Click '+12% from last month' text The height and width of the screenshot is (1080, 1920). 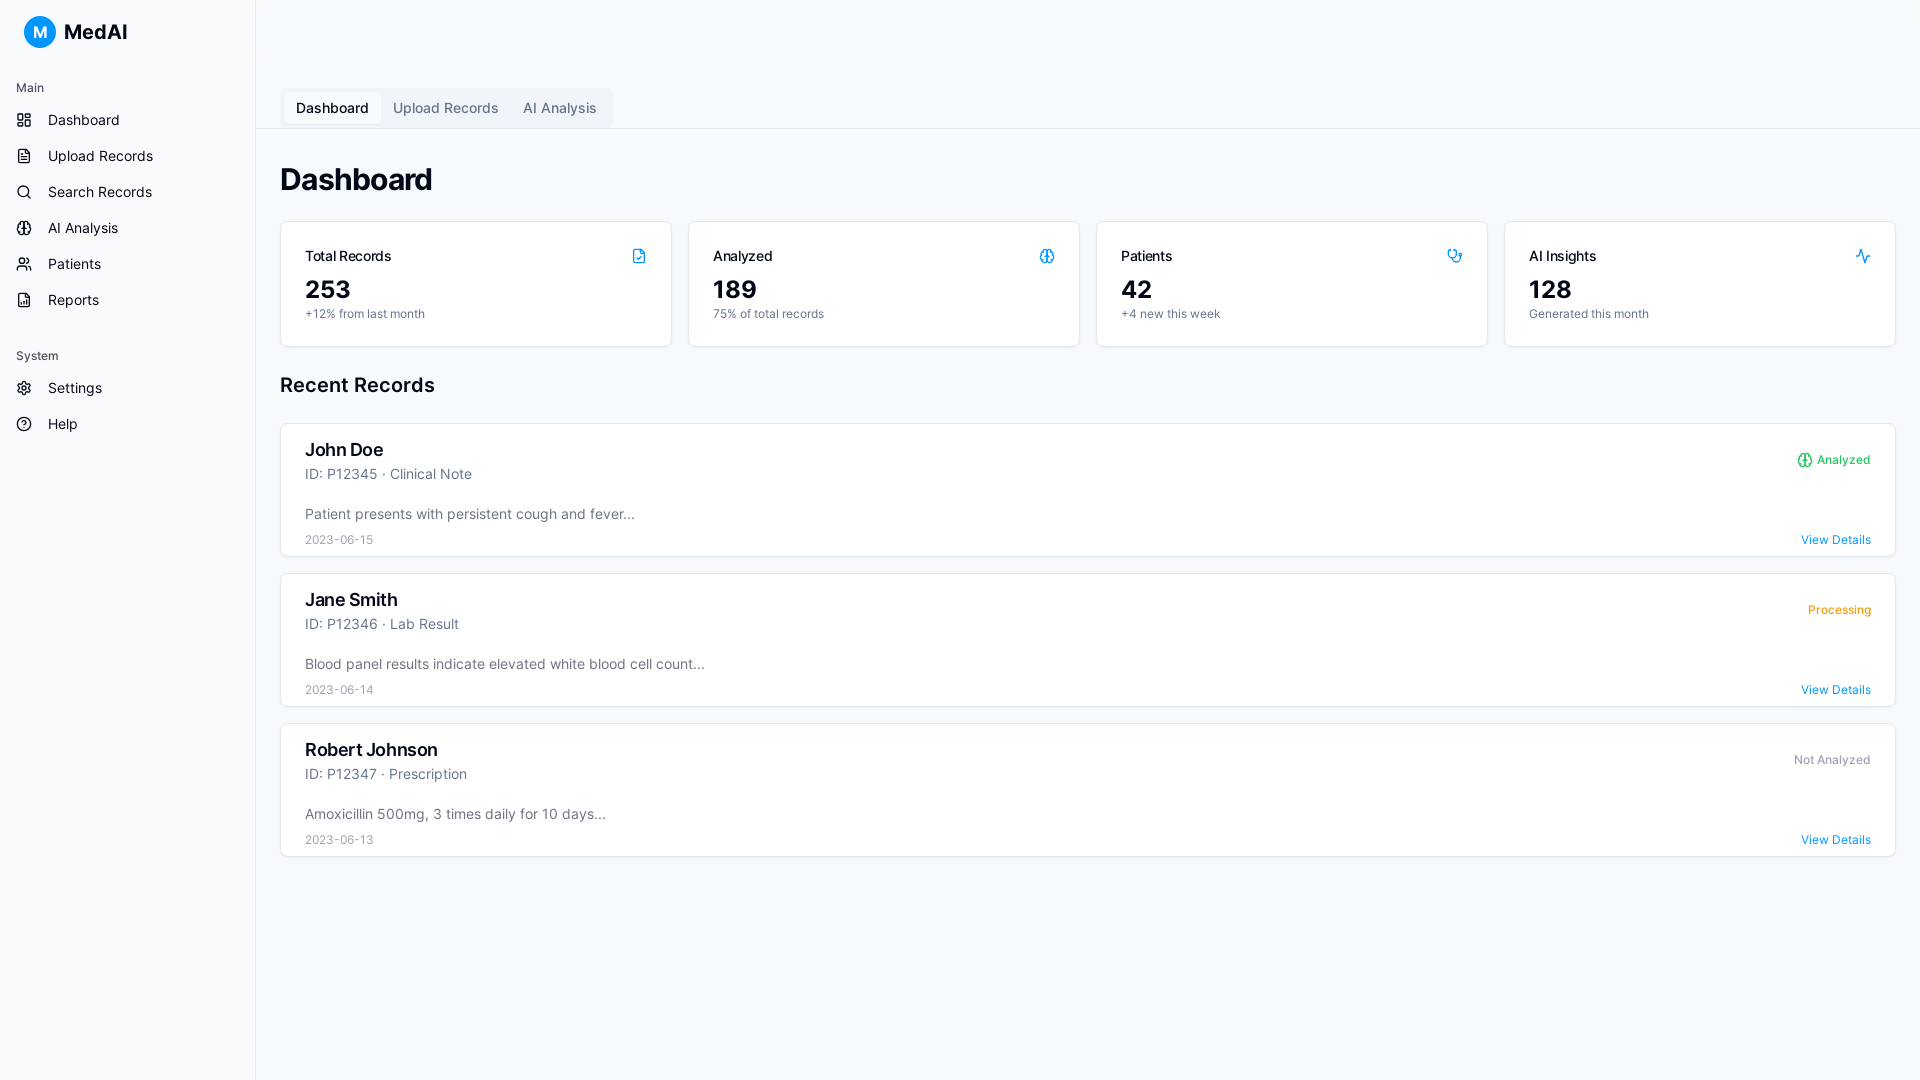coord(365,314)
